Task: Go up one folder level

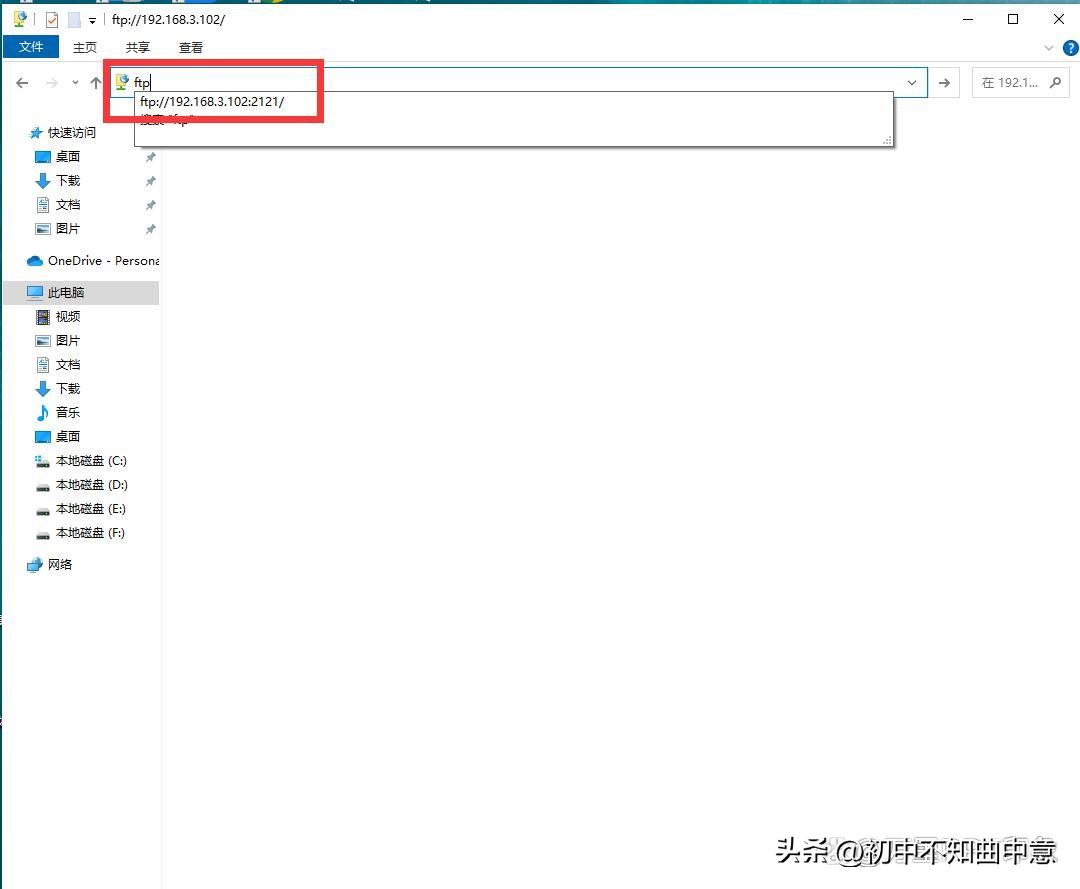Action: pos(96,83)
